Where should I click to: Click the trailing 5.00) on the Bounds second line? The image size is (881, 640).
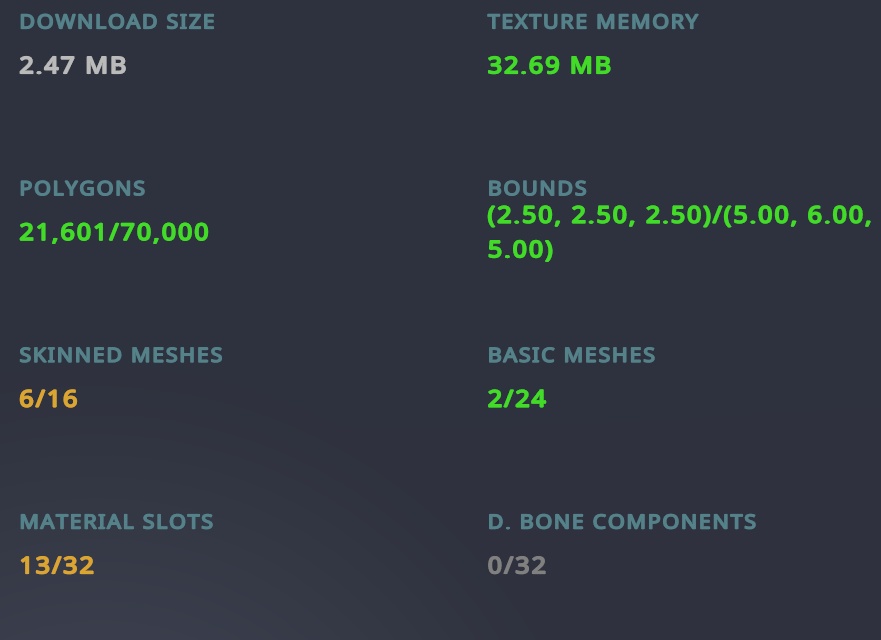(x=520, y=250)
